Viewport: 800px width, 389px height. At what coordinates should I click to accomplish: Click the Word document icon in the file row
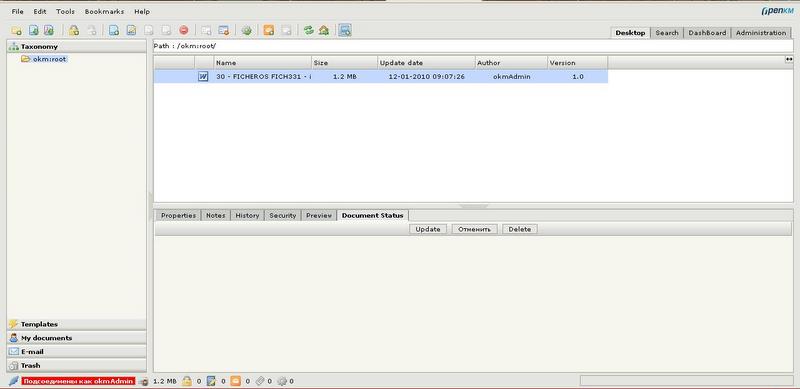point(203,77)
